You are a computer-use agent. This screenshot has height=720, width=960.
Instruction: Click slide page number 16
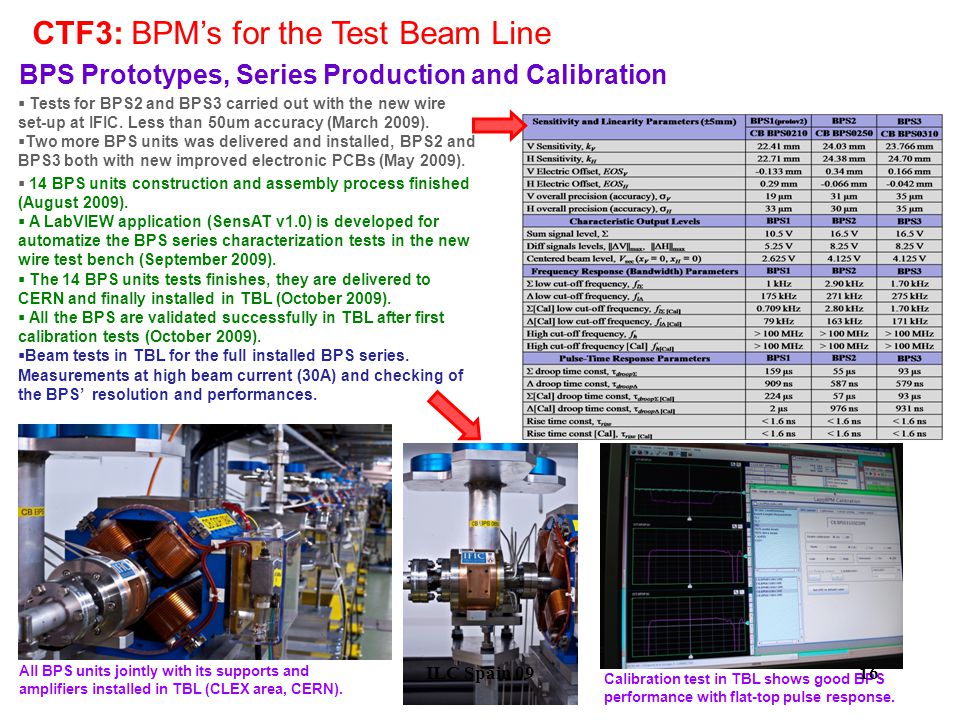point(869,673)
